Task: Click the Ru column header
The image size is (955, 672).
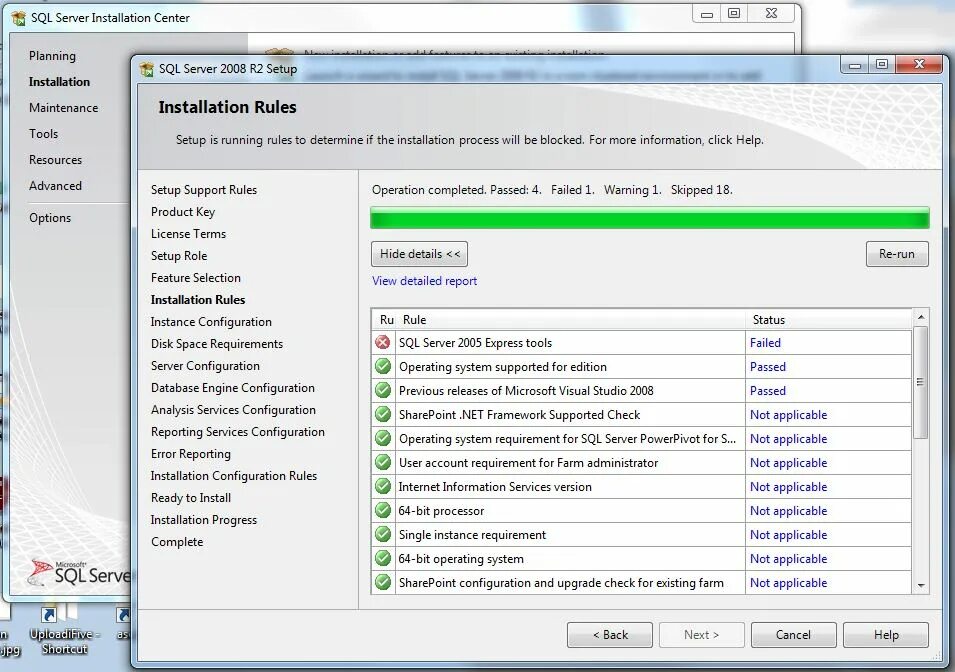Action: [x=386, y=319]
